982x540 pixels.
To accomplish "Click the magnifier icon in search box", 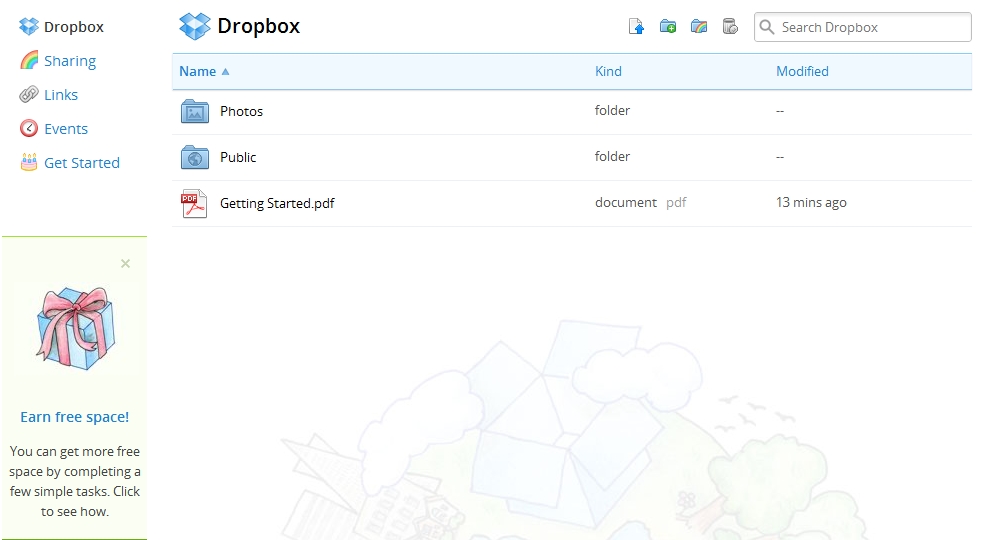I will [x=767, y=27].
